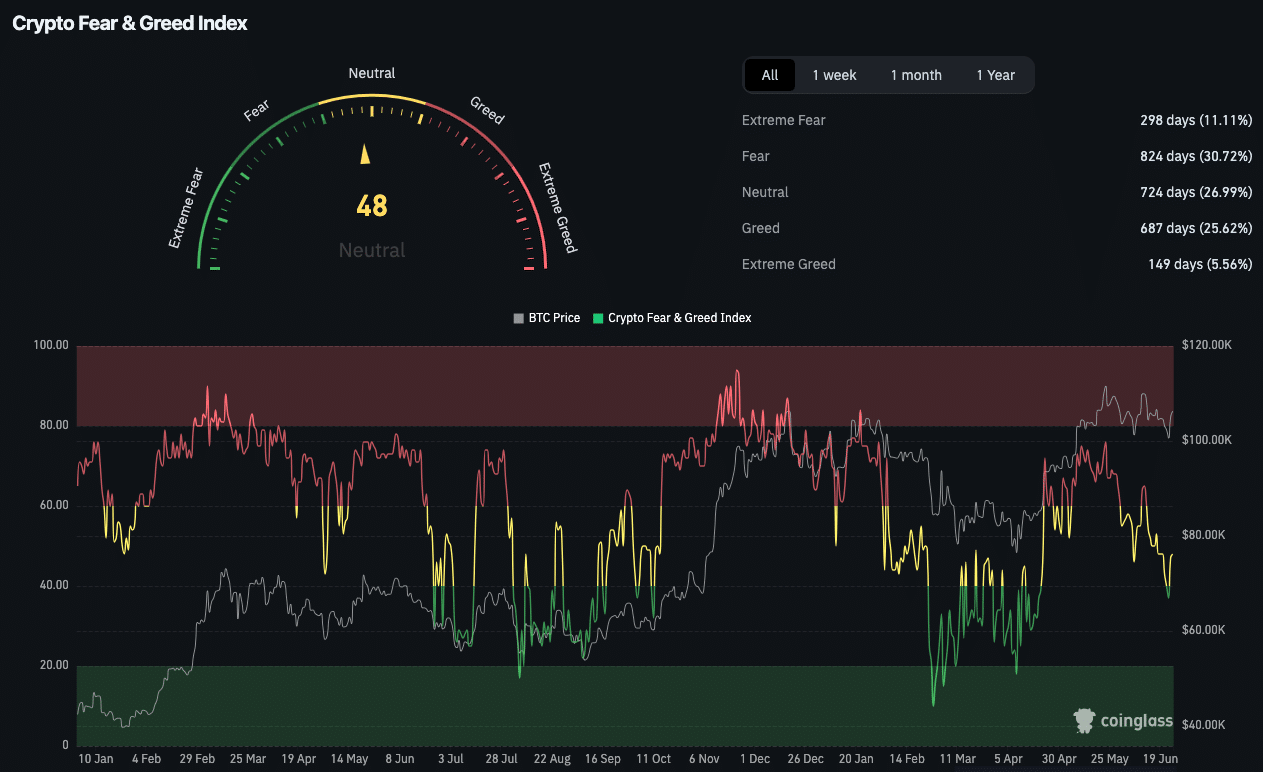1263x772 pixels.
Task: Toggle the BTC Price legend series
Action: tap(547, 318)
